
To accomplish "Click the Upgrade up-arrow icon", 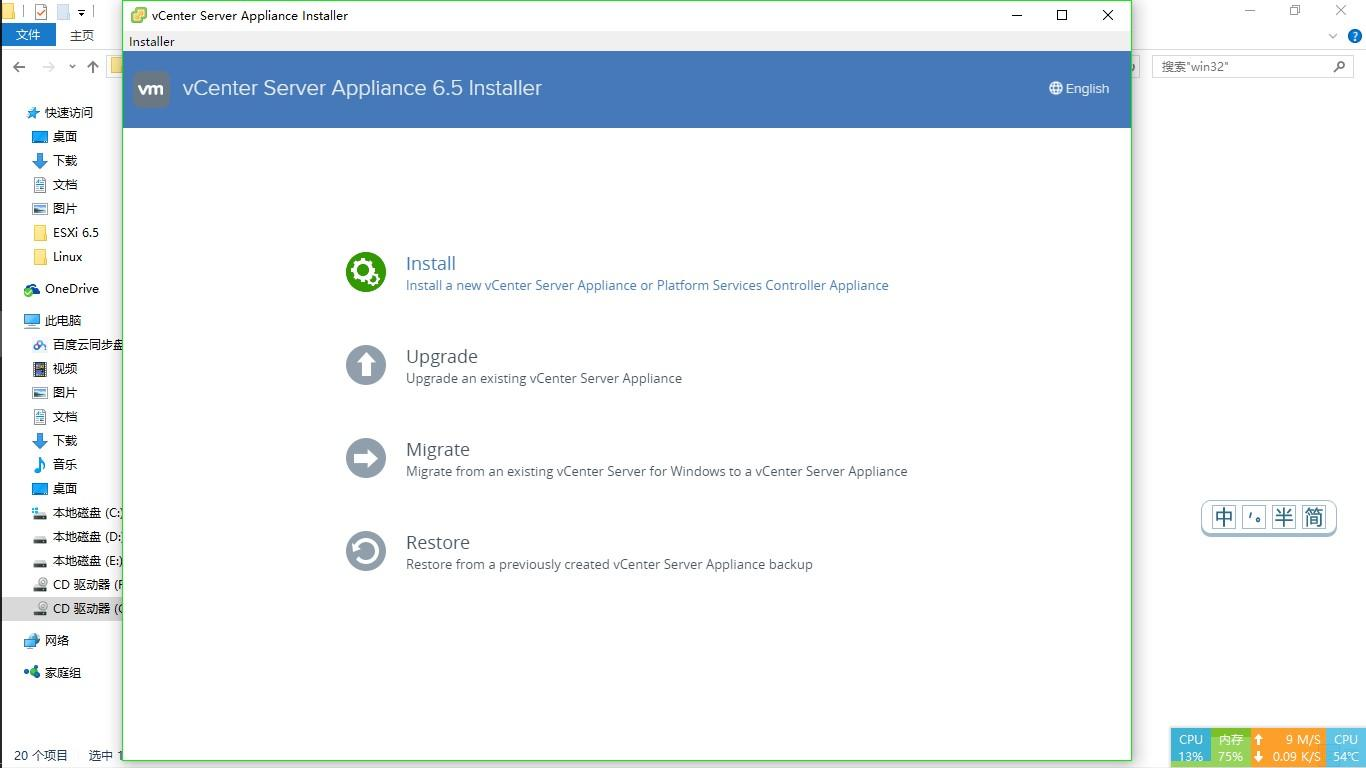I will tap(366, 365).
